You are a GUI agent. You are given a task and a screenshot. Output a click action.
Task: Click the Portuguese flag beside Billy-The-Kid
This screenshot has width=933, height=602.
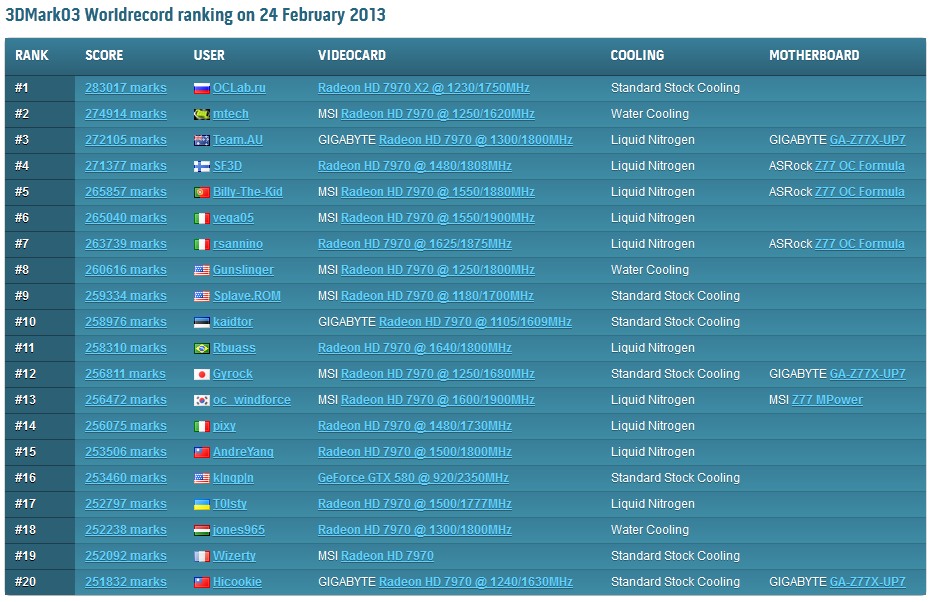click(x=202, y=192)
